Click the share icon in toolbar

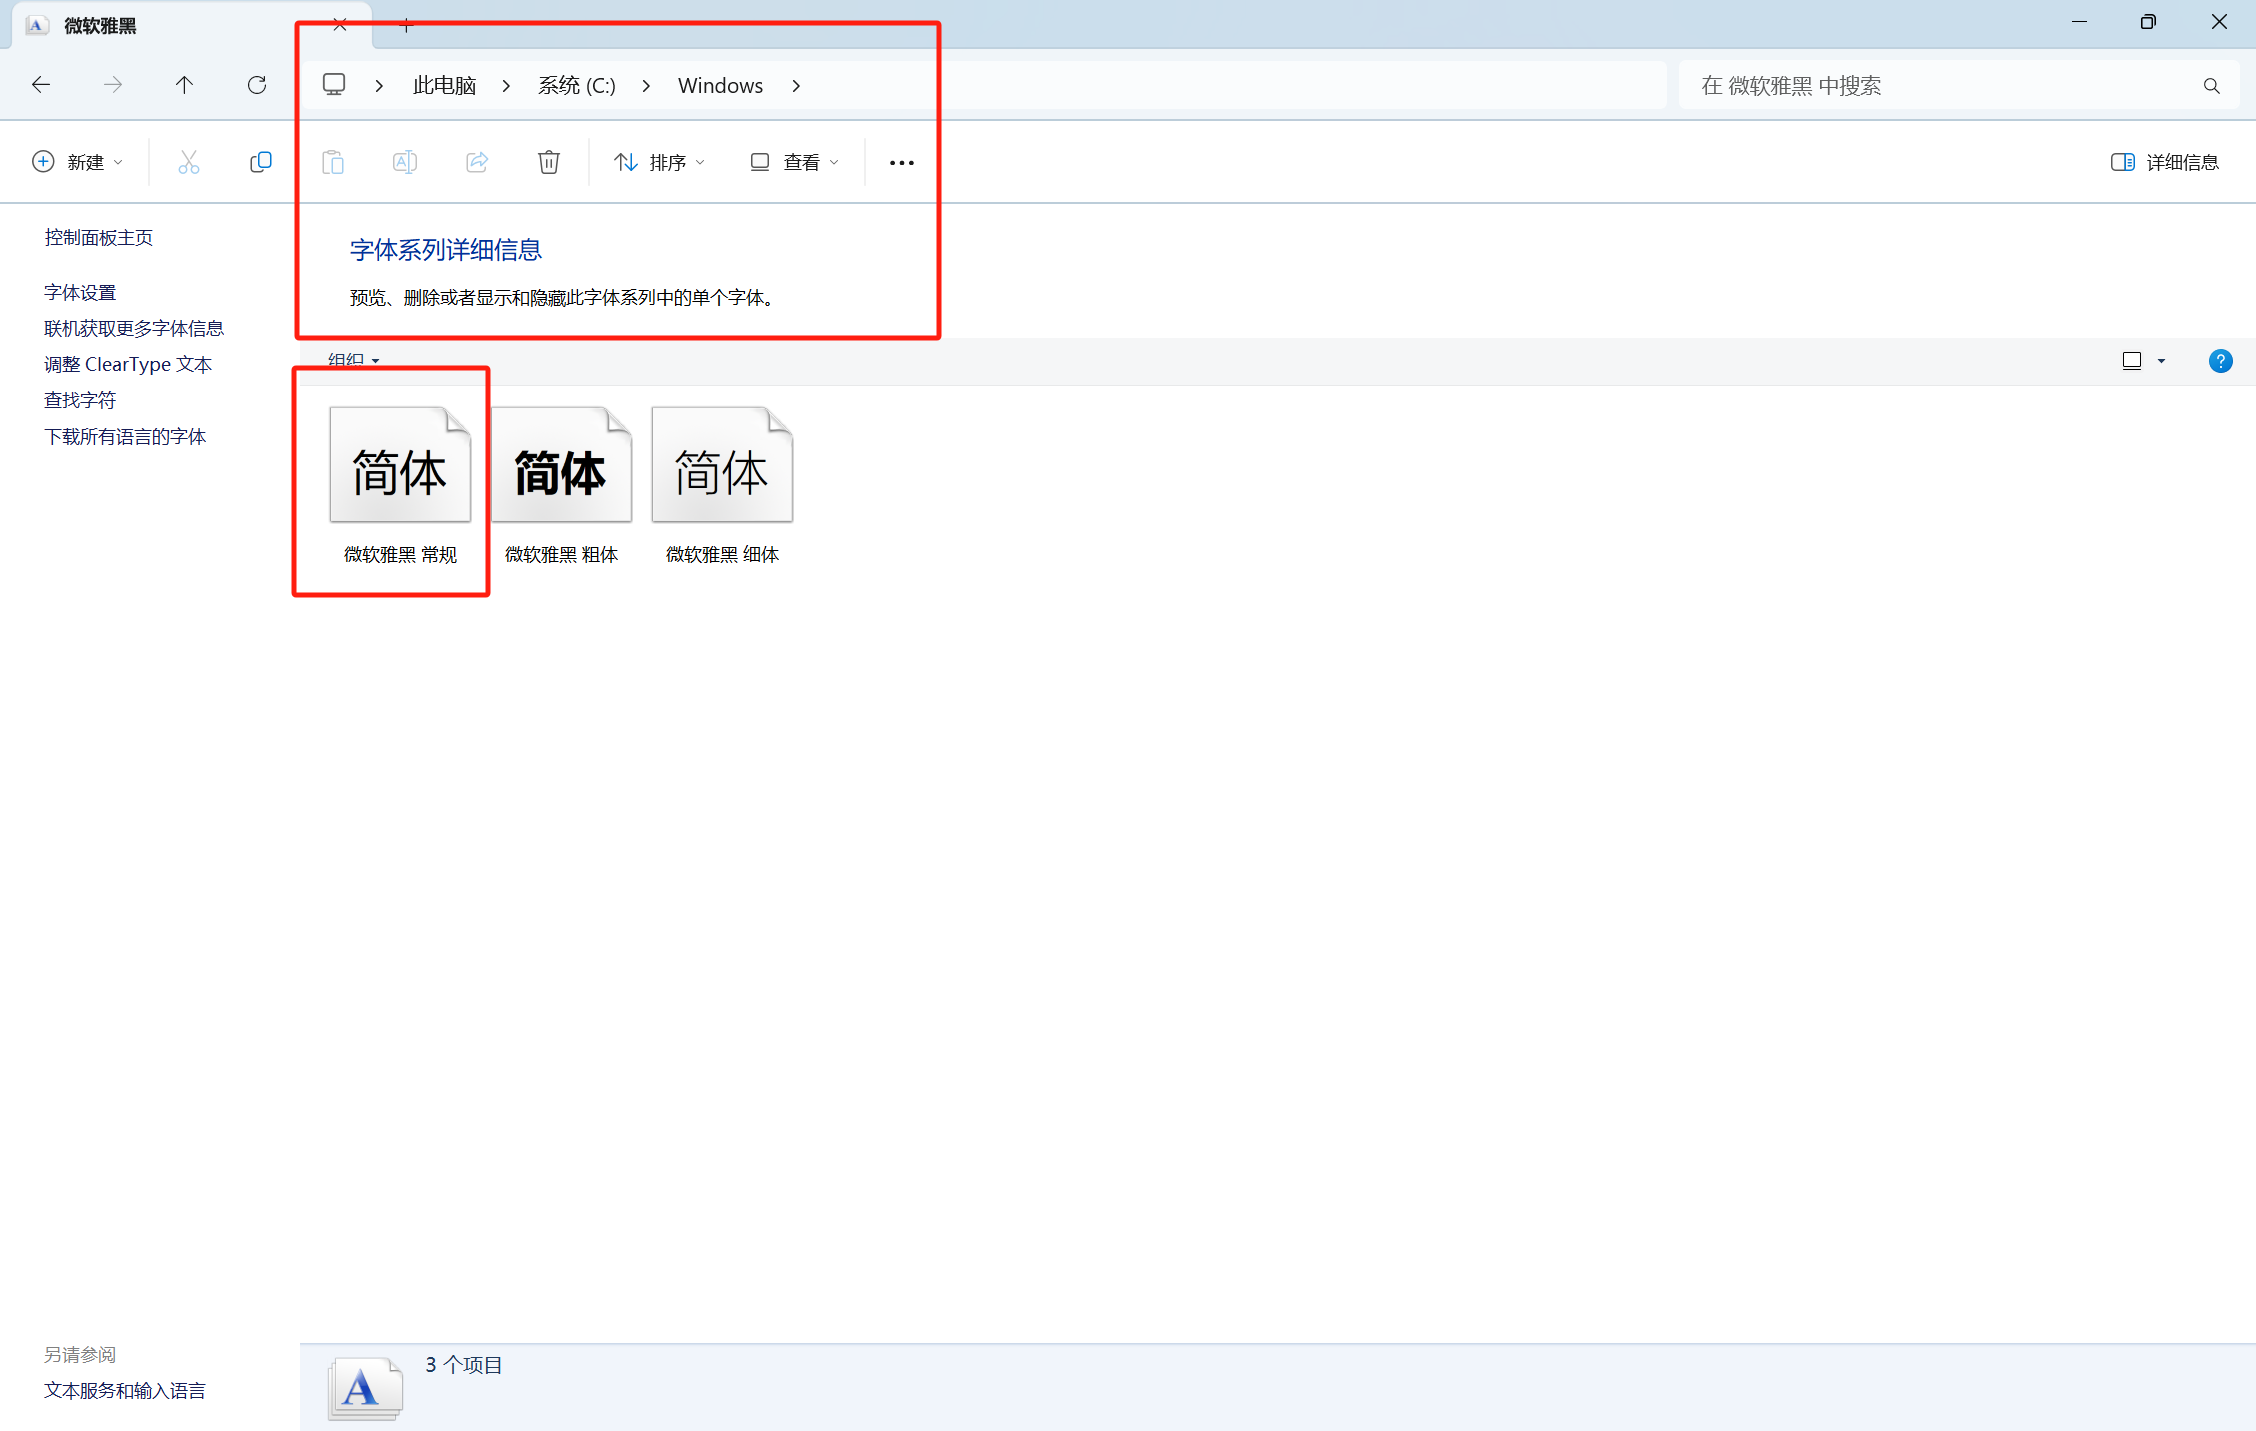pos(477,162)
